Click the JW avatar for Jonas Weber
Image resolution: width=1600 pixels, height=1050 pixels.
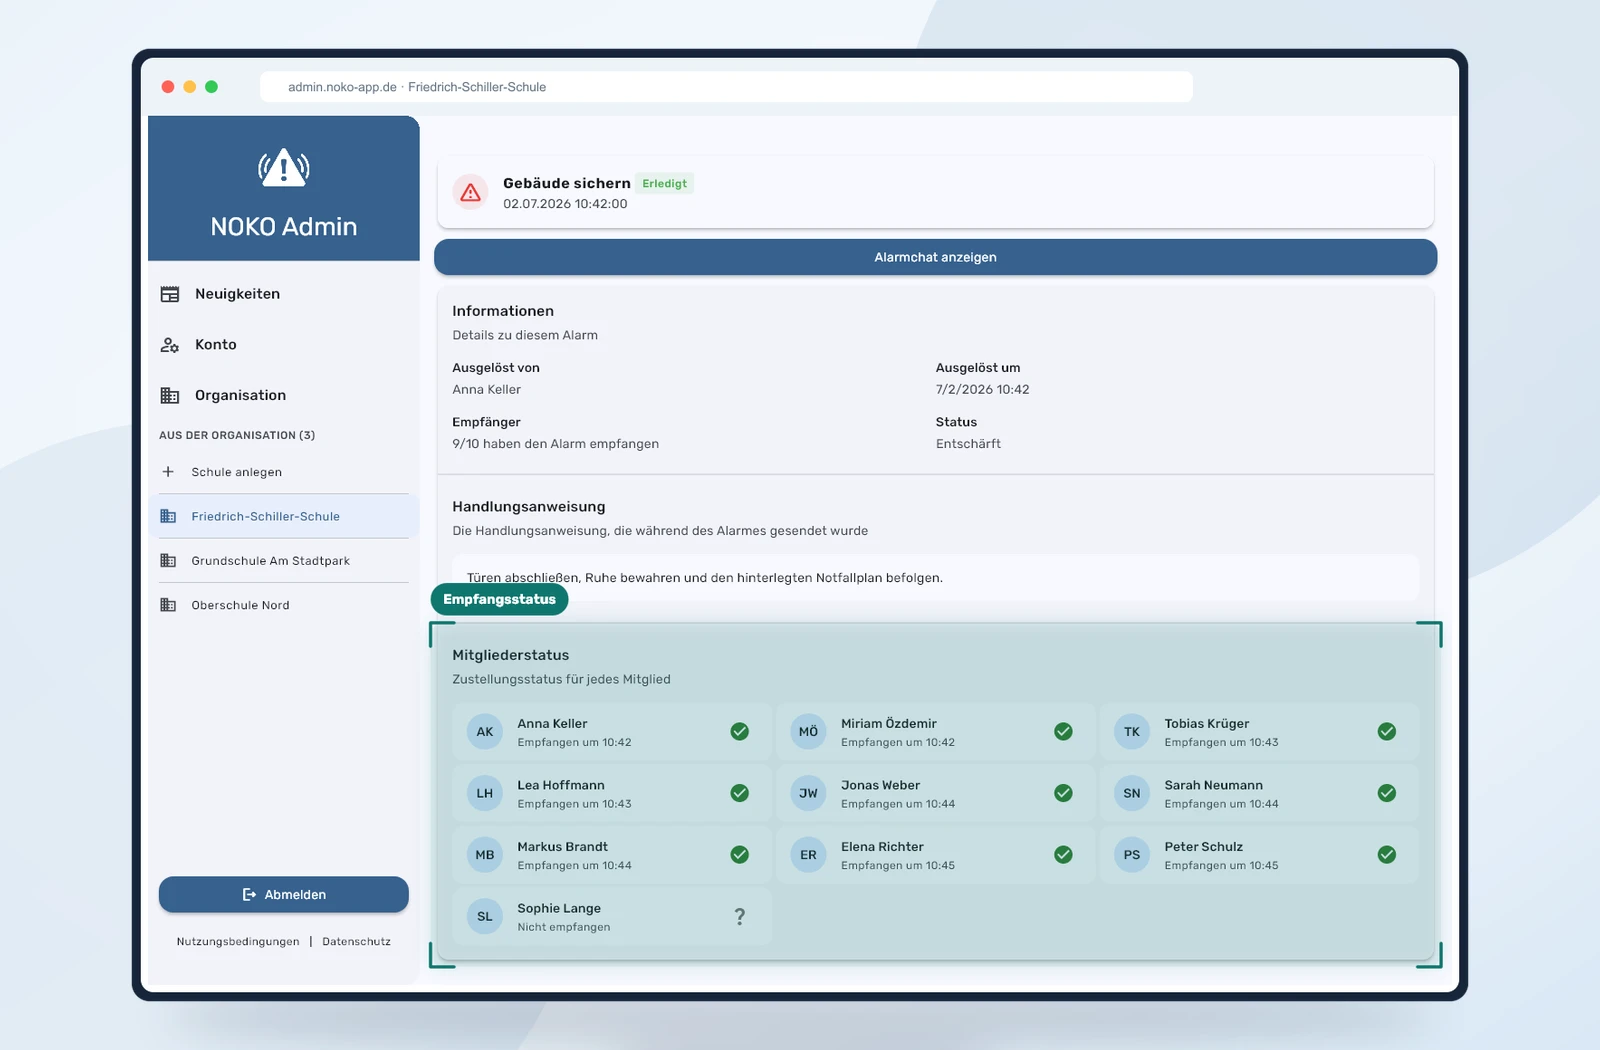point(808,793)
